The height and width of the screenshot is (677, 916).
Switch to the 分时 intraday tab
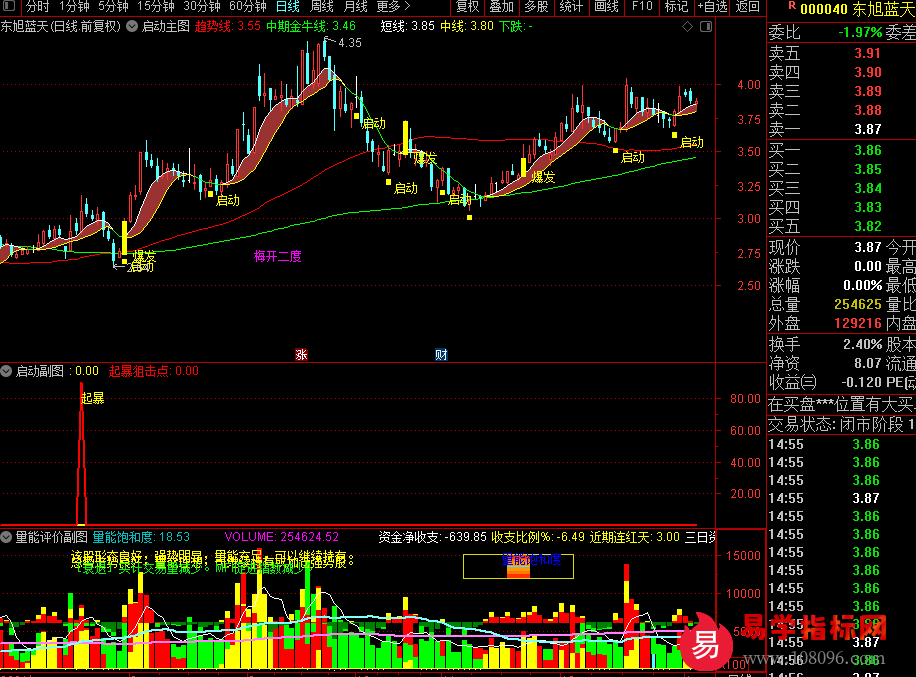(38, 7)
